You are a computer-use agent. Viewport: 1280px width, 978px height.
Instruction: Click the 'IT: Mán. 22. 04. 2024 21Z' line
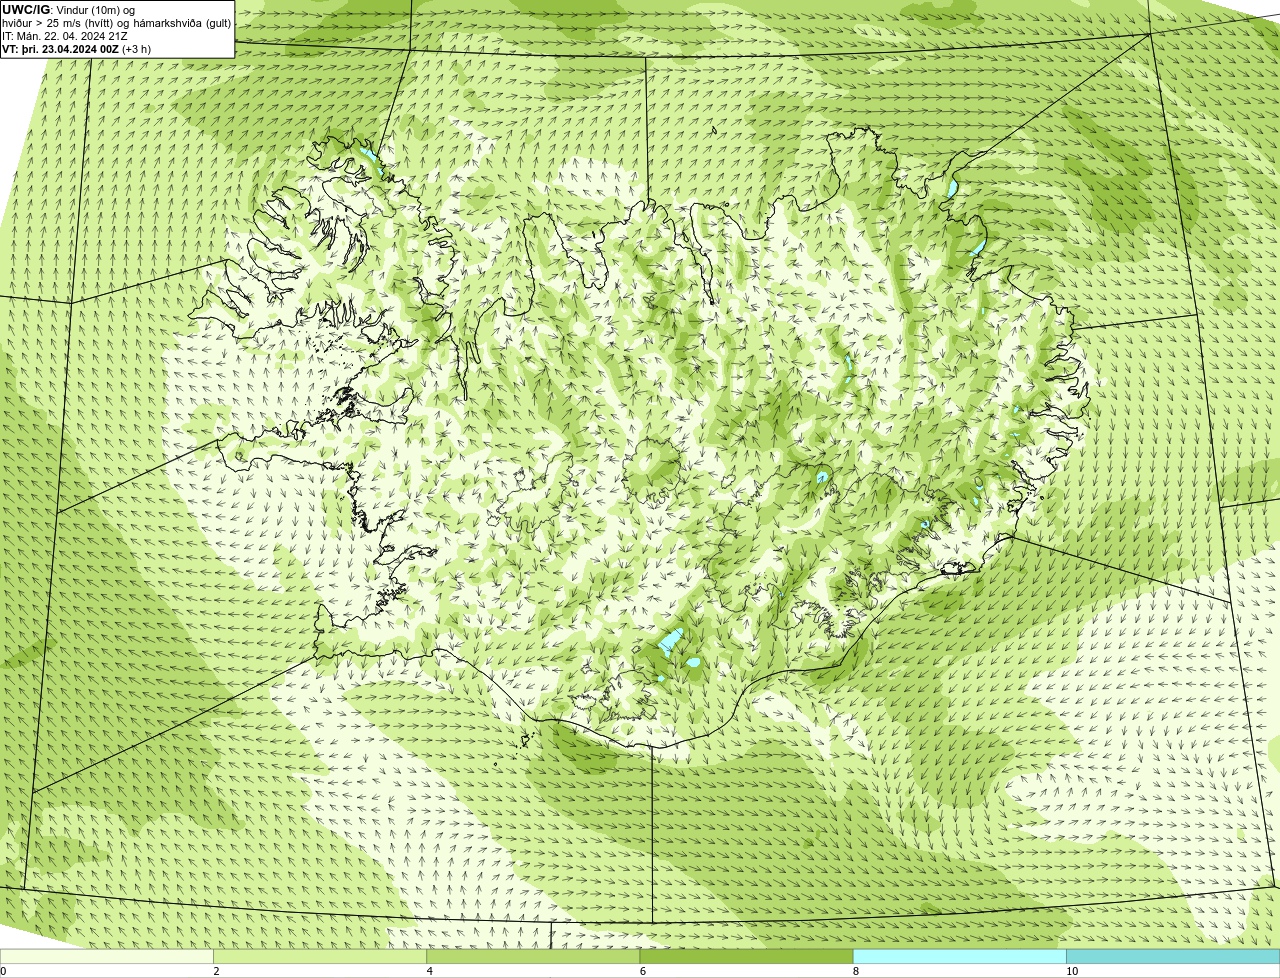64,36
